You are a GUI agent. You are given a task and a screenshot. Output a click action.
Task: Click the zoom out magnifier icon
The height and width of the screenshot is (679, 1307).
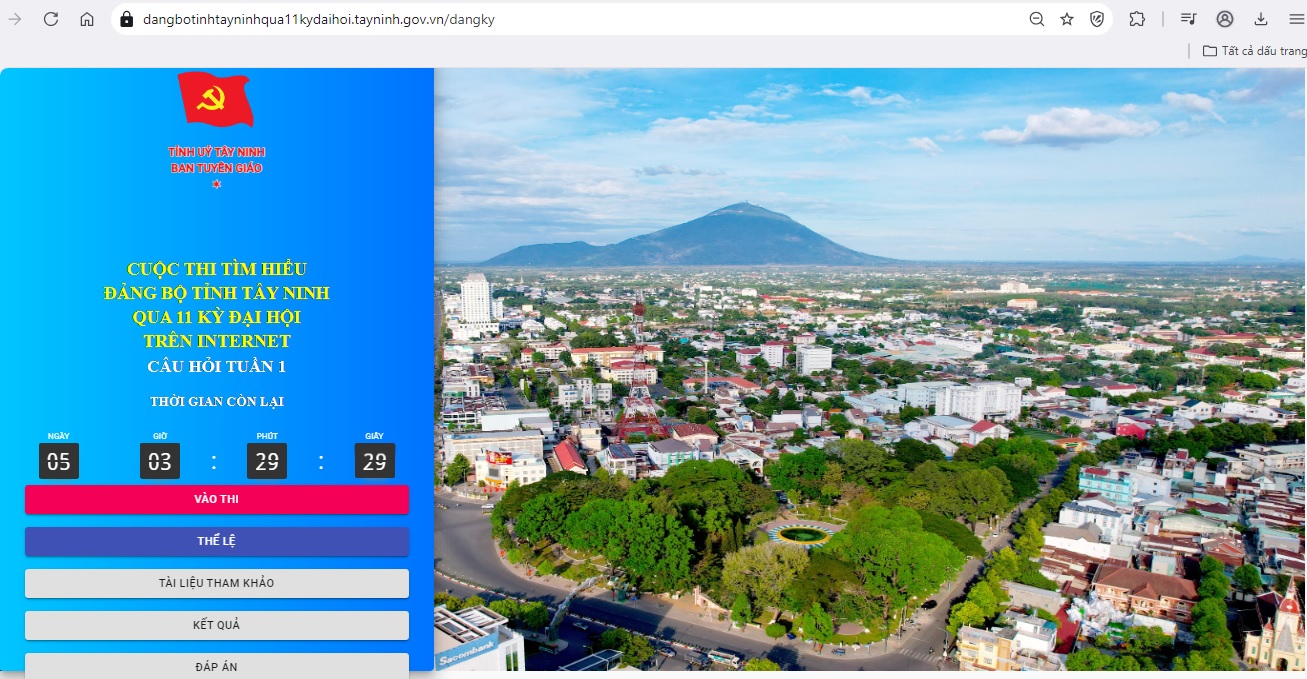click(1037, 19)
